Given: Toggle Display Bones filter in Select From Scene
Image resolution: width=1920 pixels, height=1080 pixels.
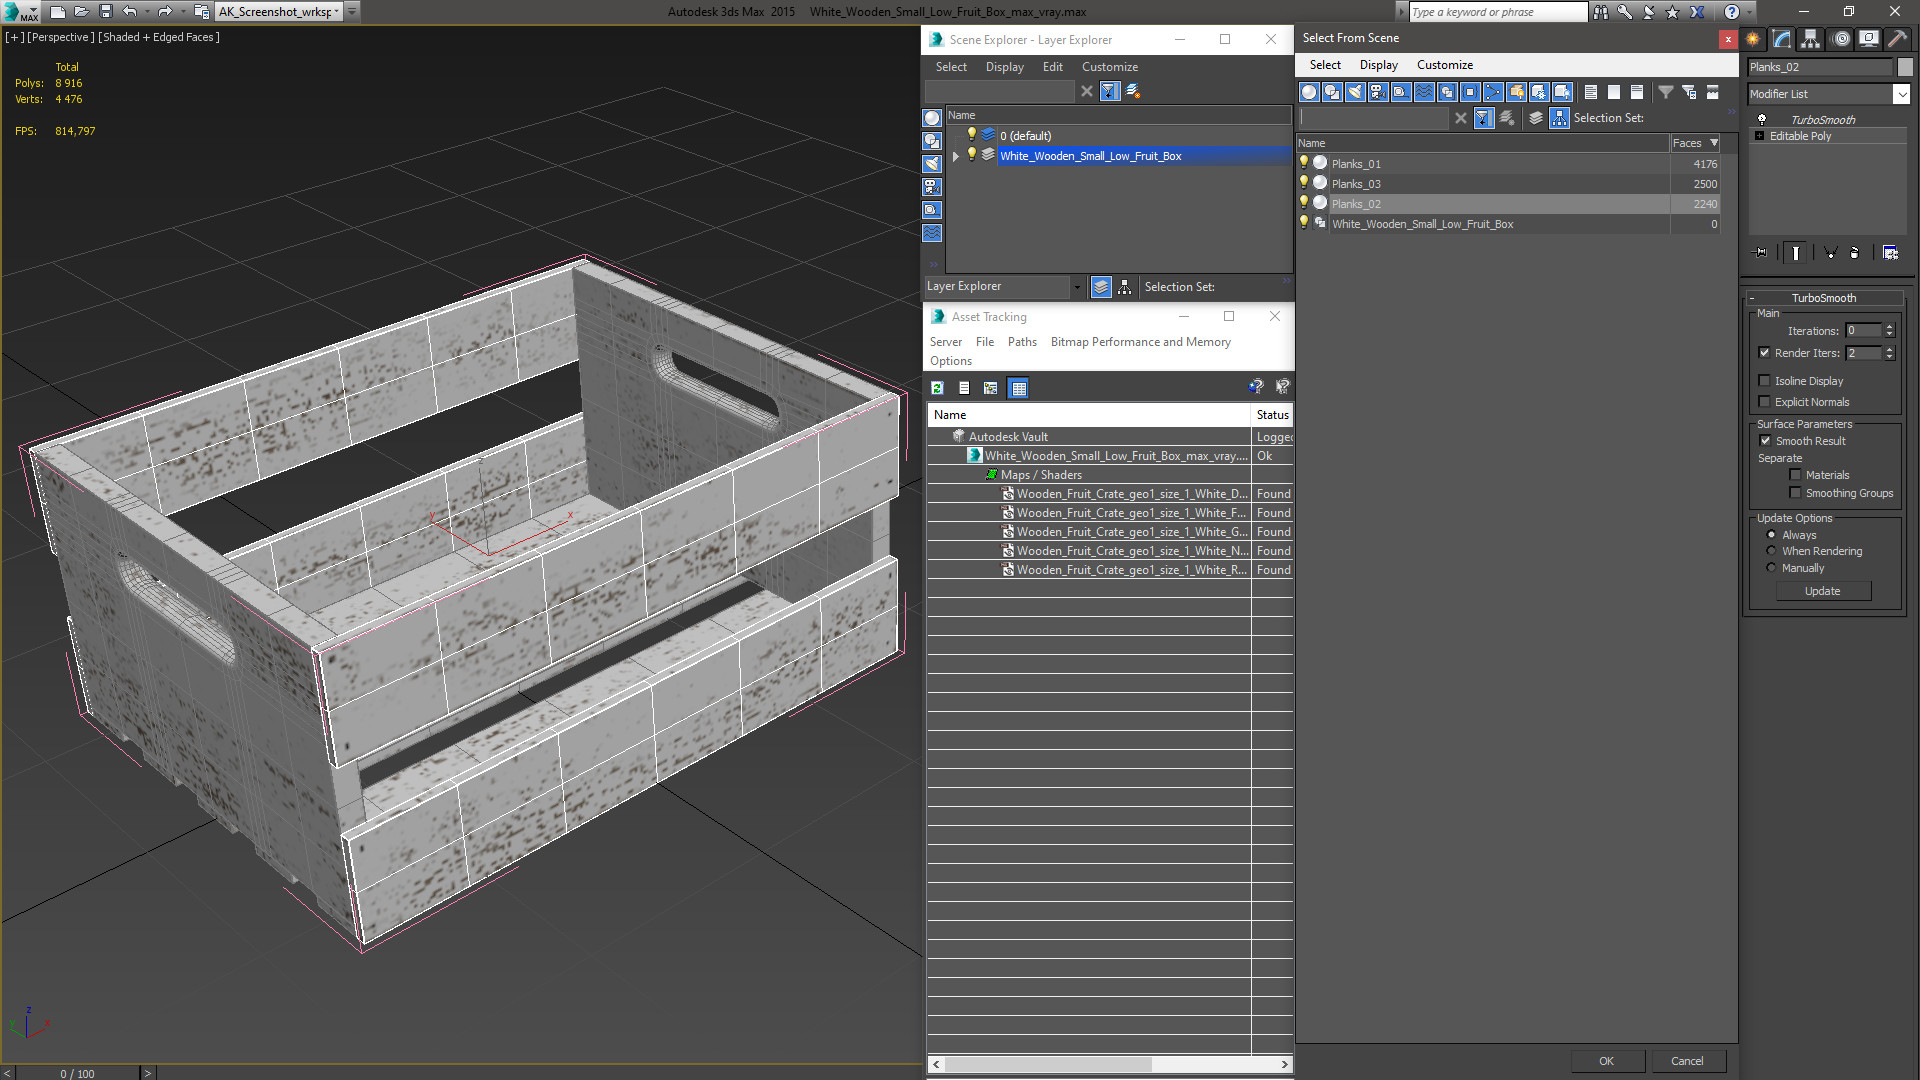Looking at the screenshot, I should click(1493, 92).
